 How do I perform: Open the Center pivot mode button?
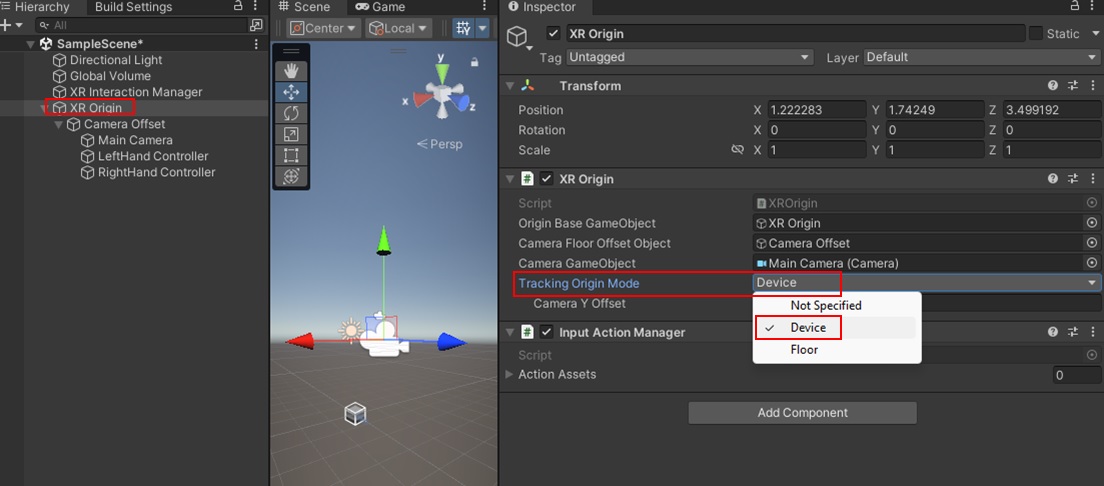click(x=323, y=28)
